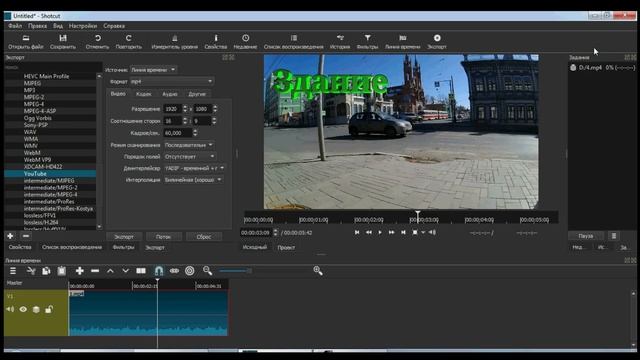This screenshot has width=640, height=360.
Task: Open the Deinterlacer YADIF dropdown
Action: click(194, 168)
